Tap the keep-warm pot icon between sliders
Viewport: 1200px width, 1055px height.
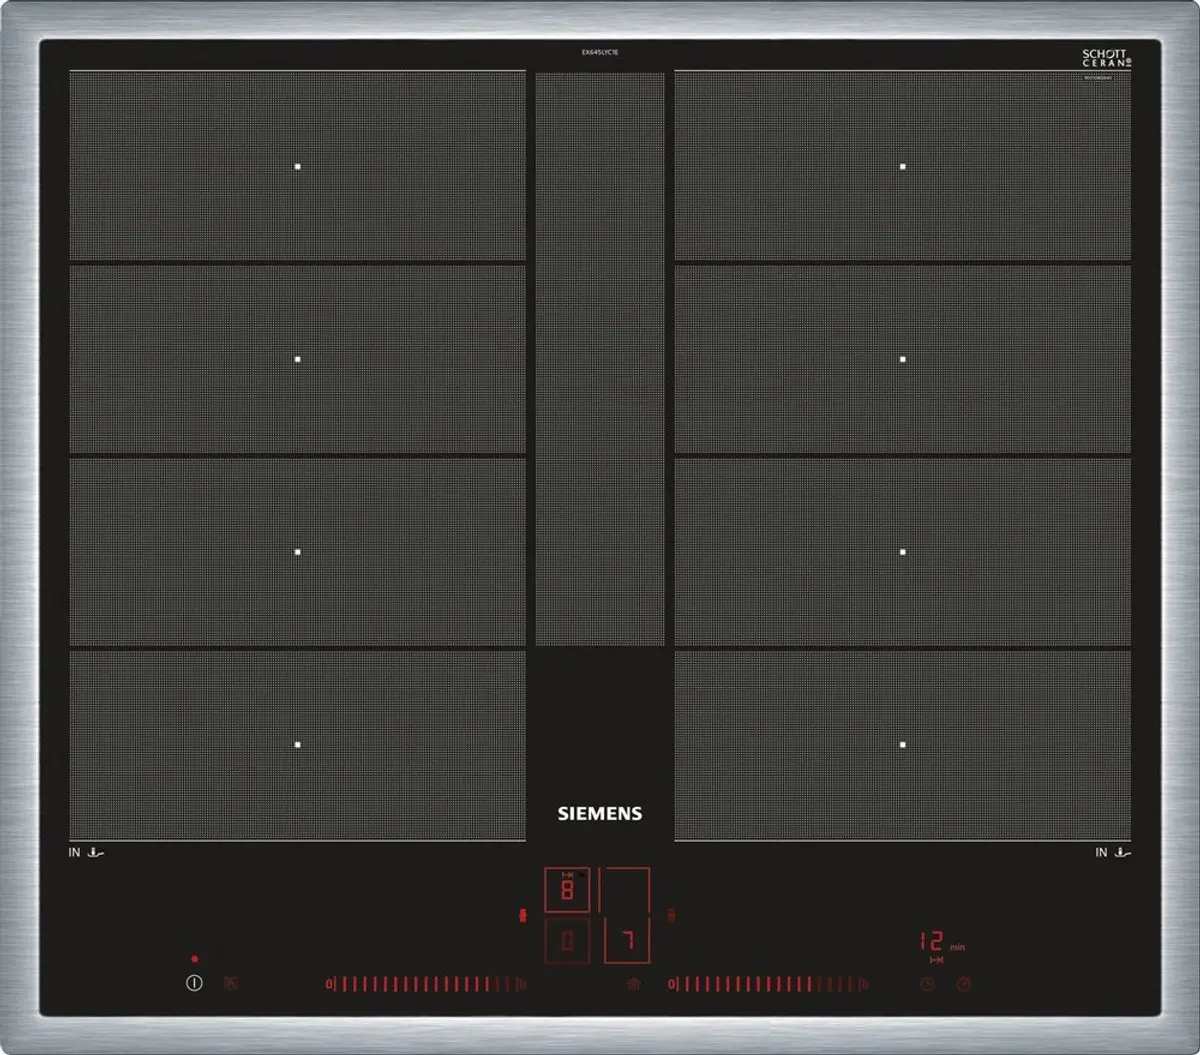click(633, 984)
